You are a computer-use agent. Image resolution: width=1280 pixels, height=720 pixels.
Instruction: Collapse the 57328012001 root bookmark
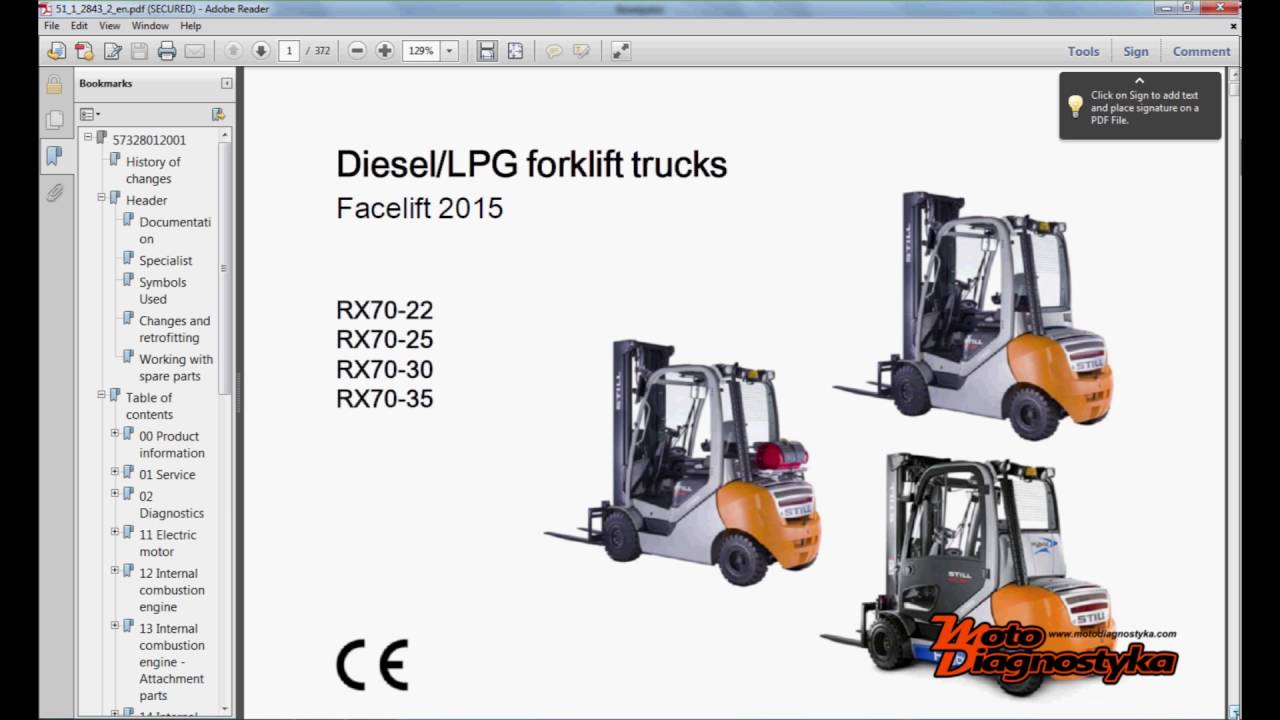tap(88, 137)
